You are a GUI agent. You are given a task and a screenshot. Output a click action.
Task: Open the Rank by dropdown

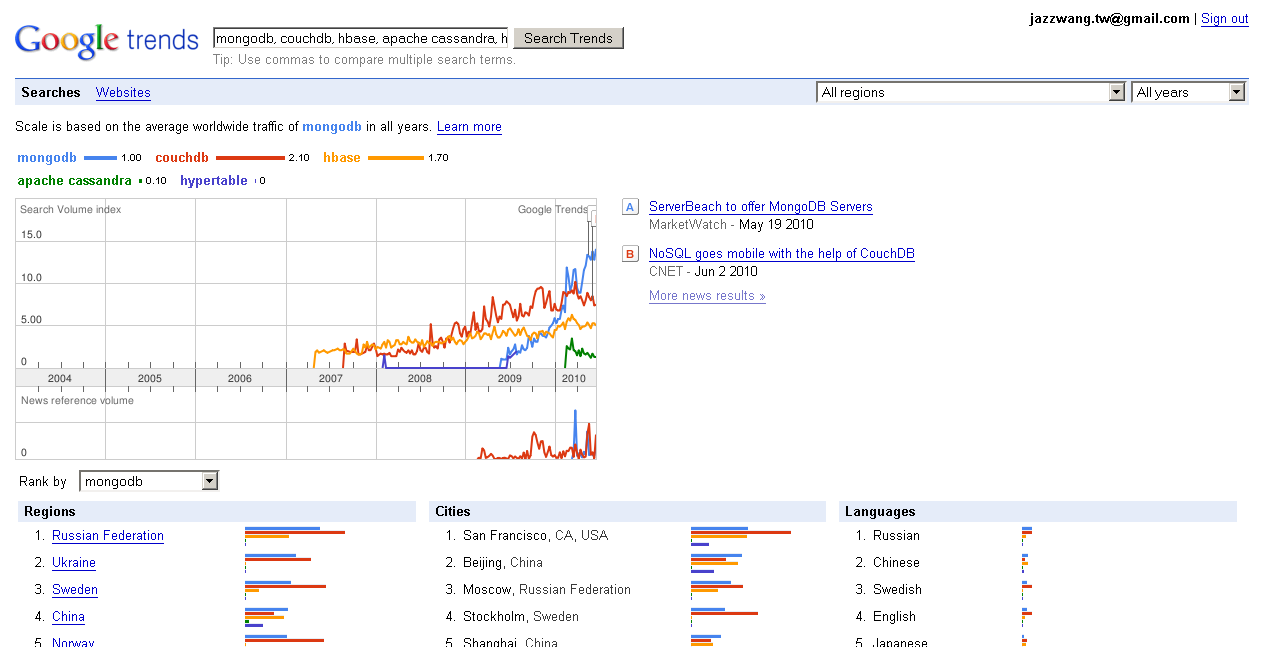coord(149,481)
